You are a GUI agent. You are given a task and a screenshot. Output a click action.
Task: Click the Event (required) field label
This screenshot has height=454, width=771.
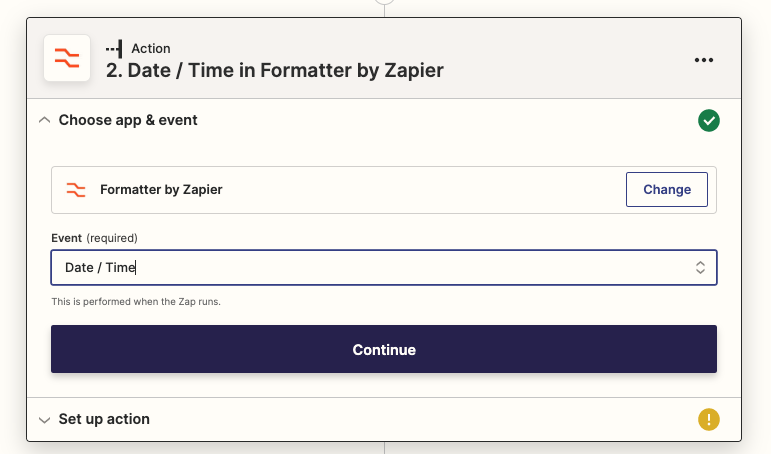click(x=94, y=238)
